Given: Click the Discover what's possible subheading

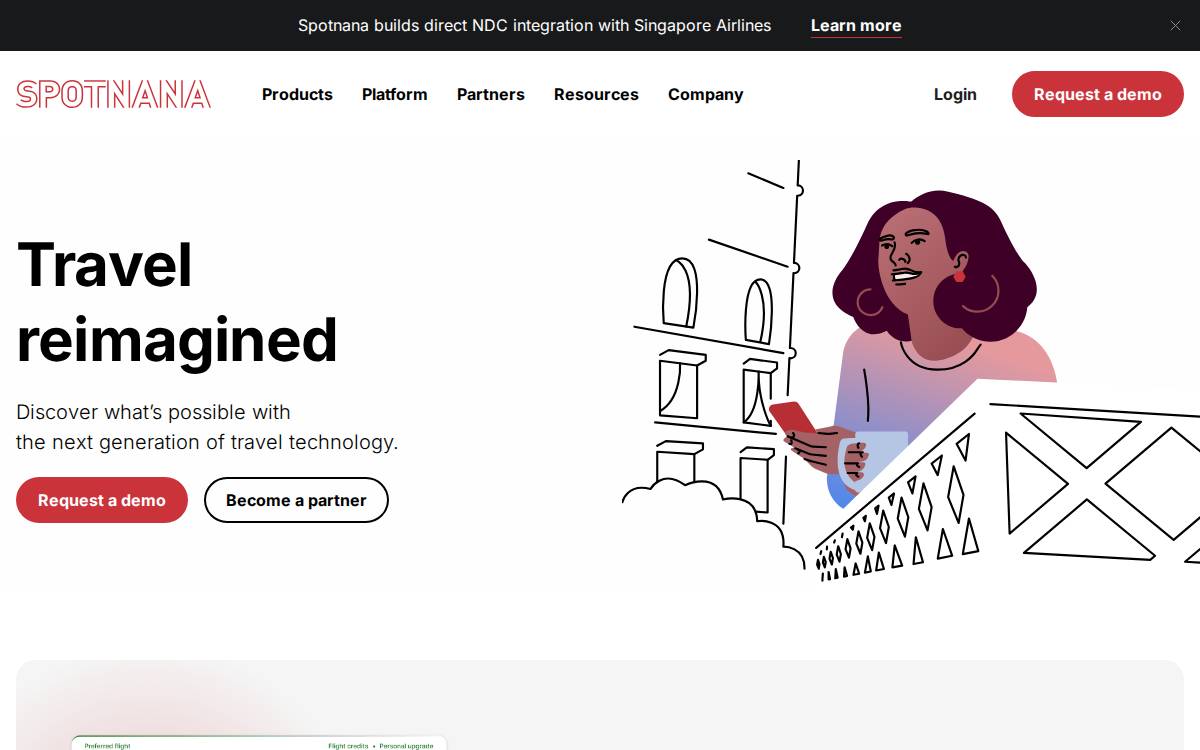Looking at the screenshot, I should (x=207, y=427).
